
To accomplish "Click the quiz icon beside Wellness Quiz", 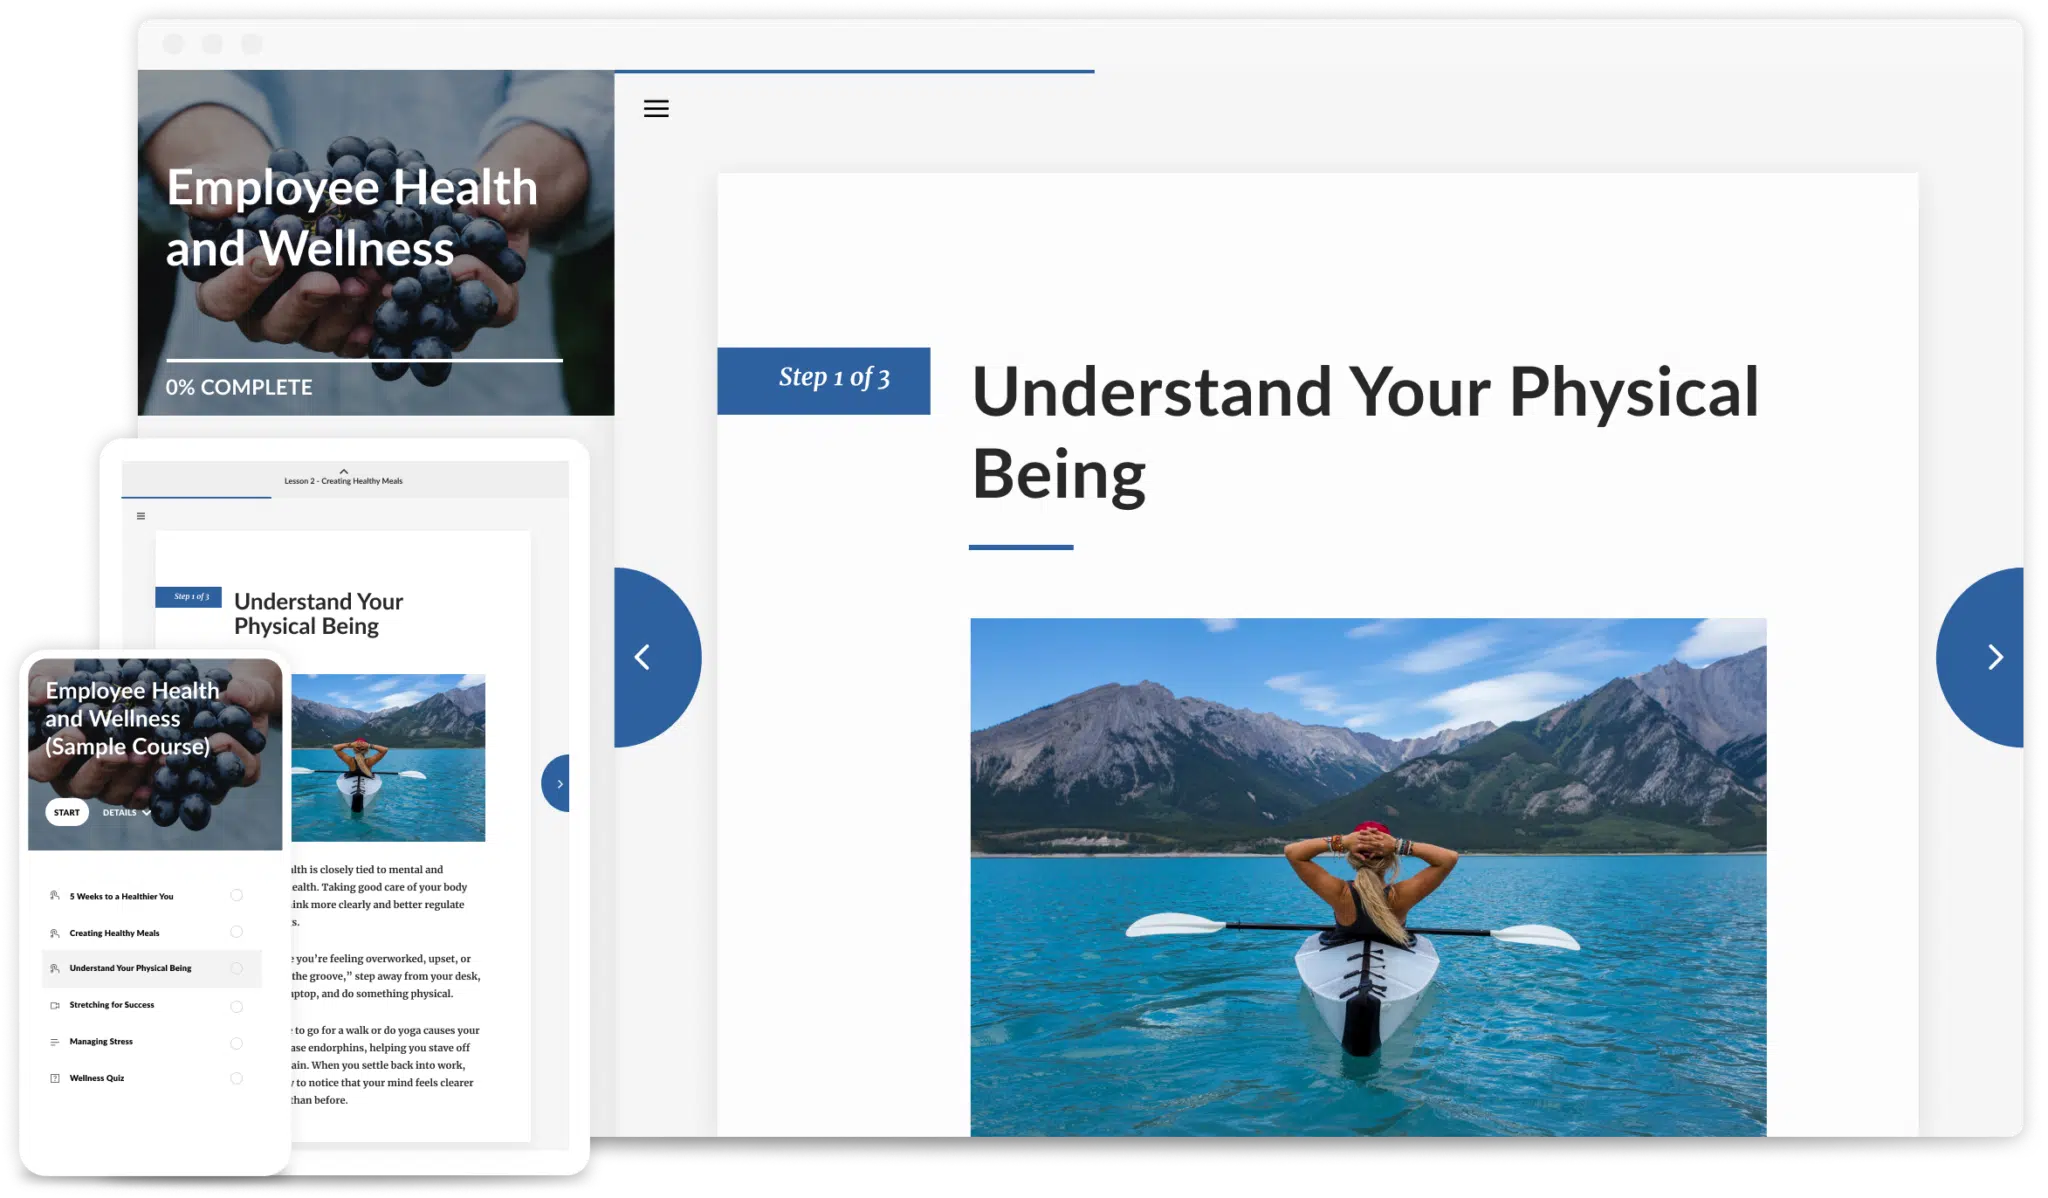I will (x=55, y=1078).
